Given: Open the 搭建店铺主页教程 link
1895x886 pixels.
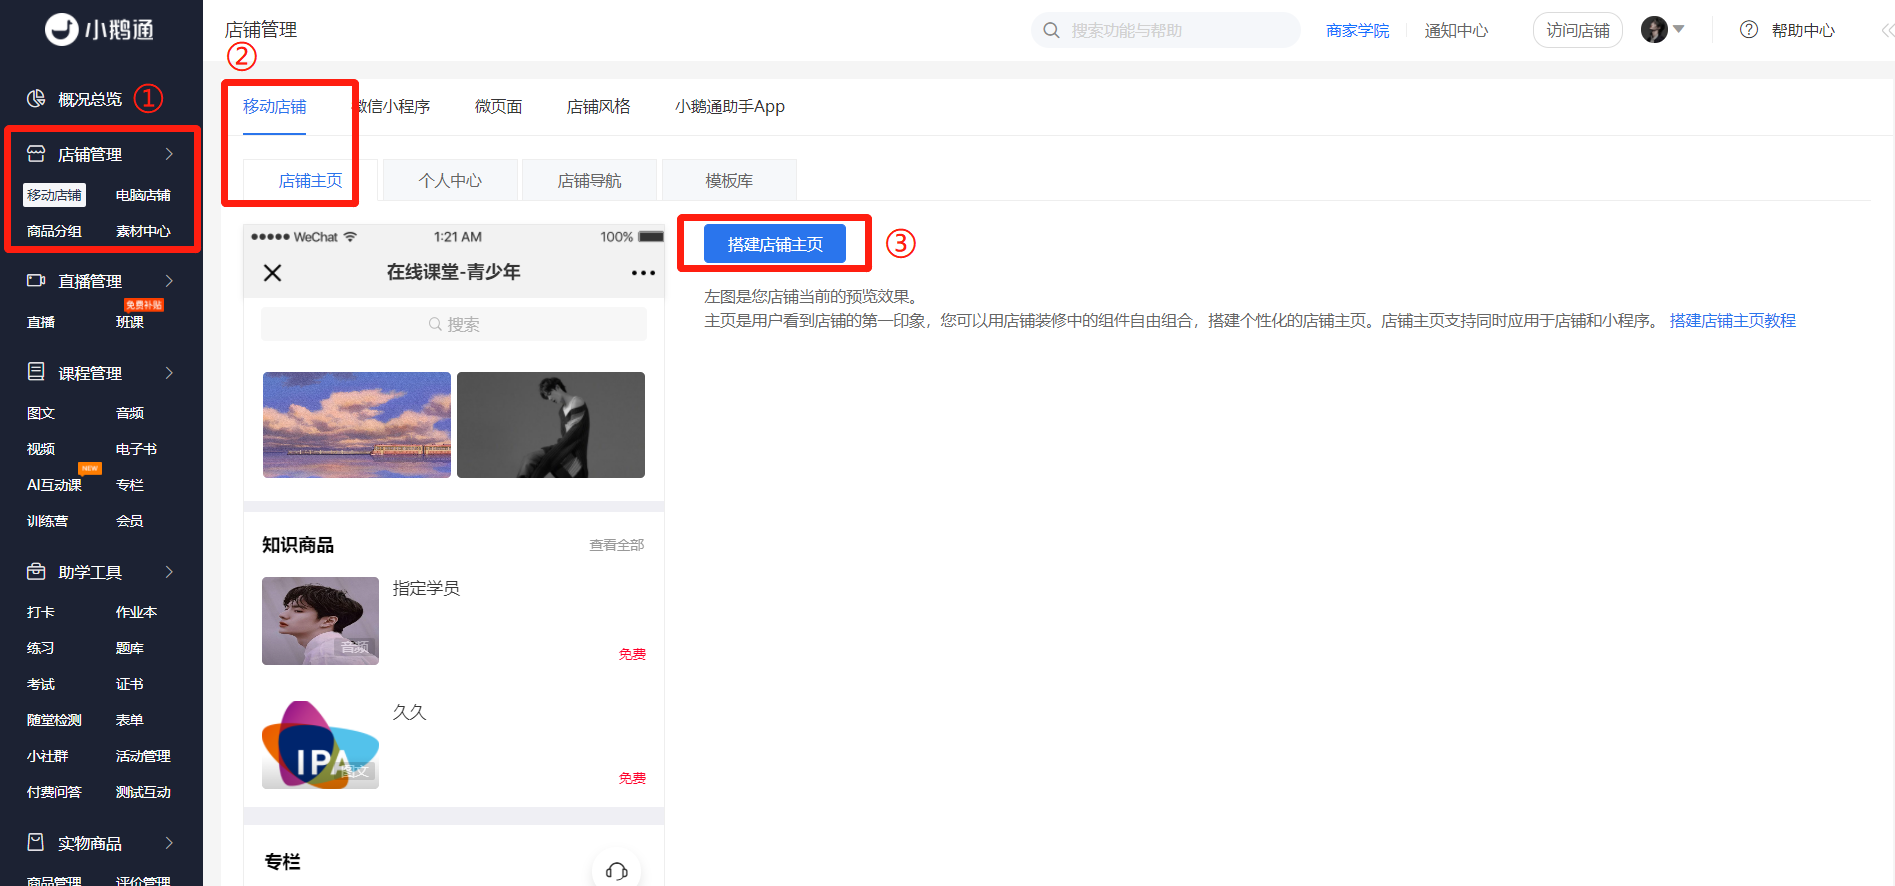Looking at the screenshot, I should point(1733,321).
